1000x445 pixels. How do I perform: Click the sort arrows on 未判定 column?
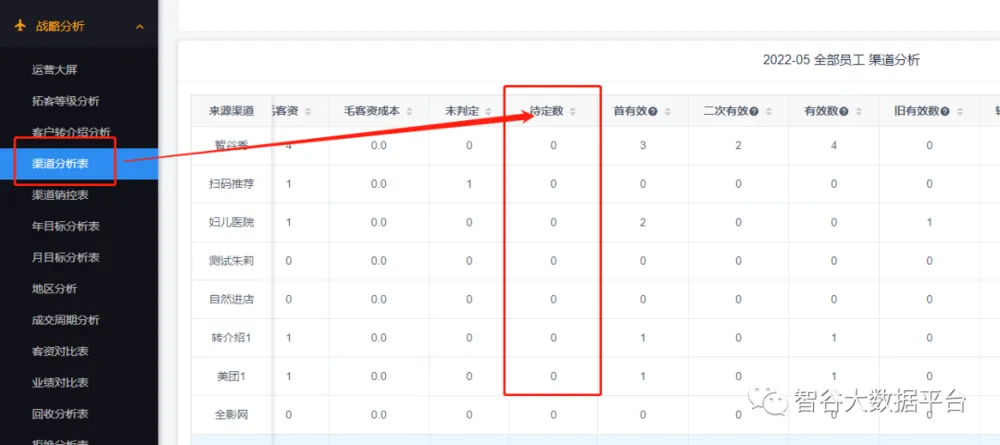493,111
